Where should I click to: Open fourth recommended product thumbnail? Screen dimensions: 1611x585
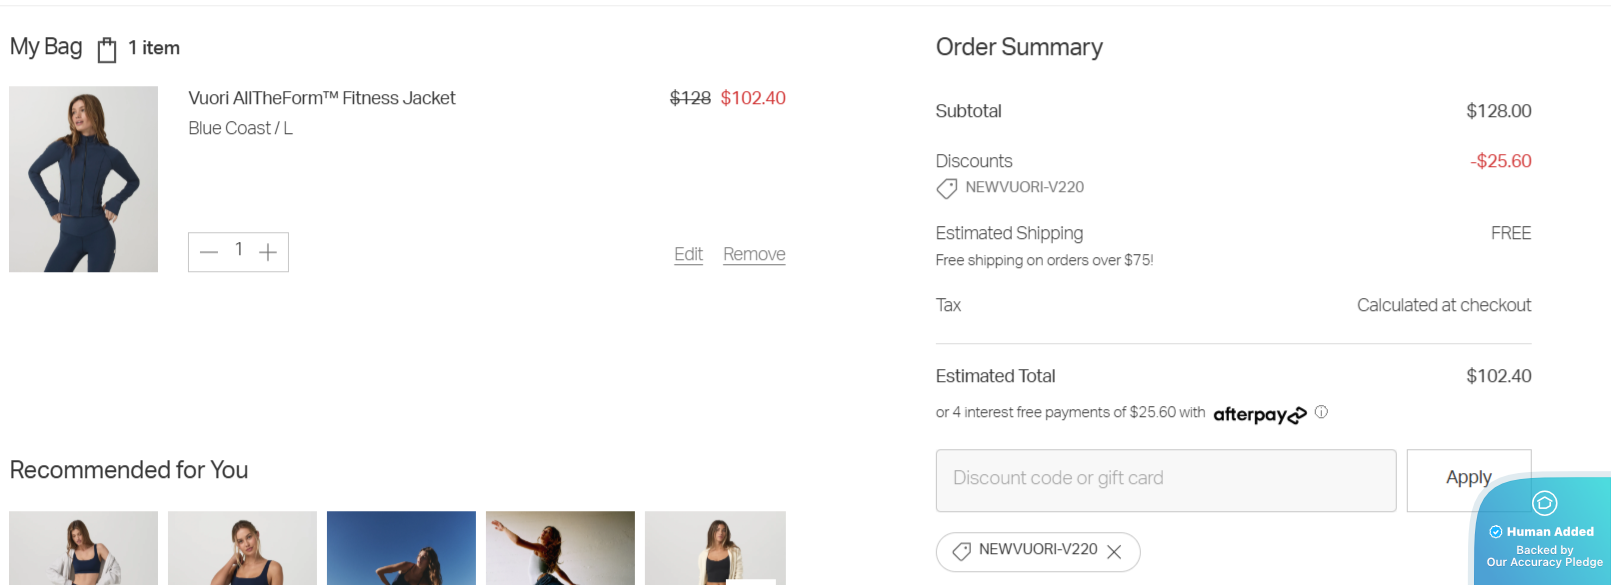[x=560, y=547]
